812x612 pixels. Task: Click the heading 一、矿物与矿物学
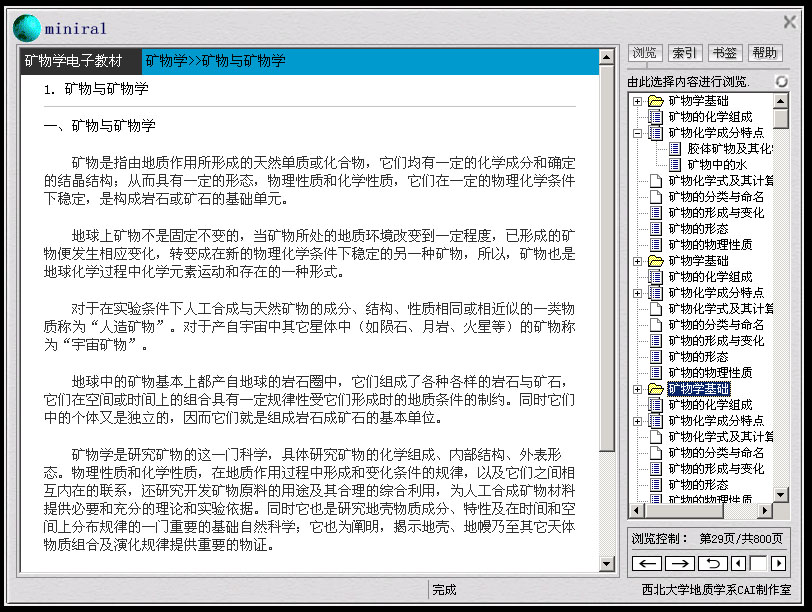(100, 126)
